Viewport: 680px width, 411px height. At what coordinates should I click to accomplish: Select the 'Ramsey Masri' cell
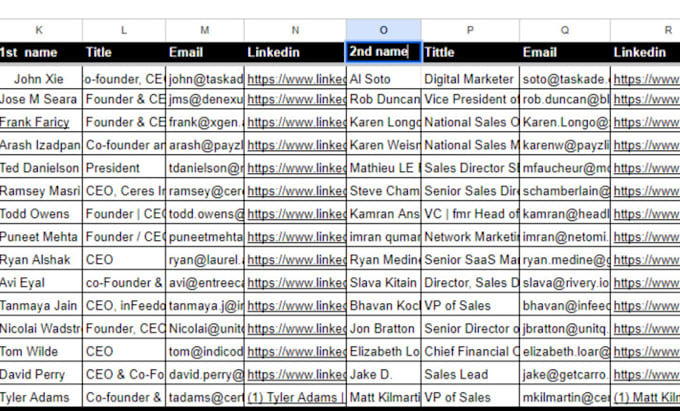[40, 191]
